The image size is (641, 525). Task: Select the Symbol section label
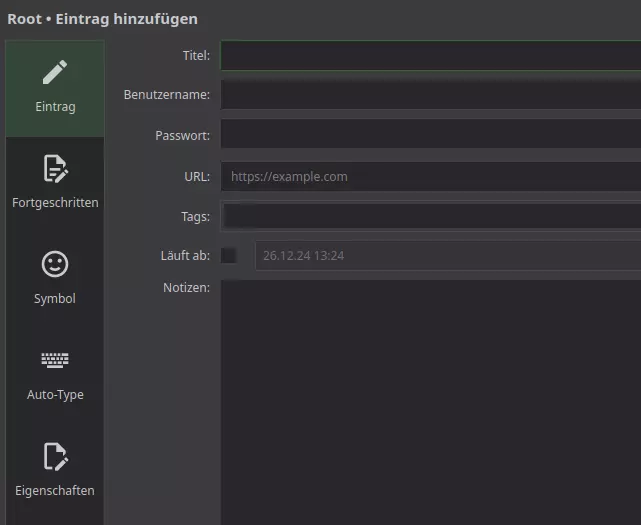point(55,298)
